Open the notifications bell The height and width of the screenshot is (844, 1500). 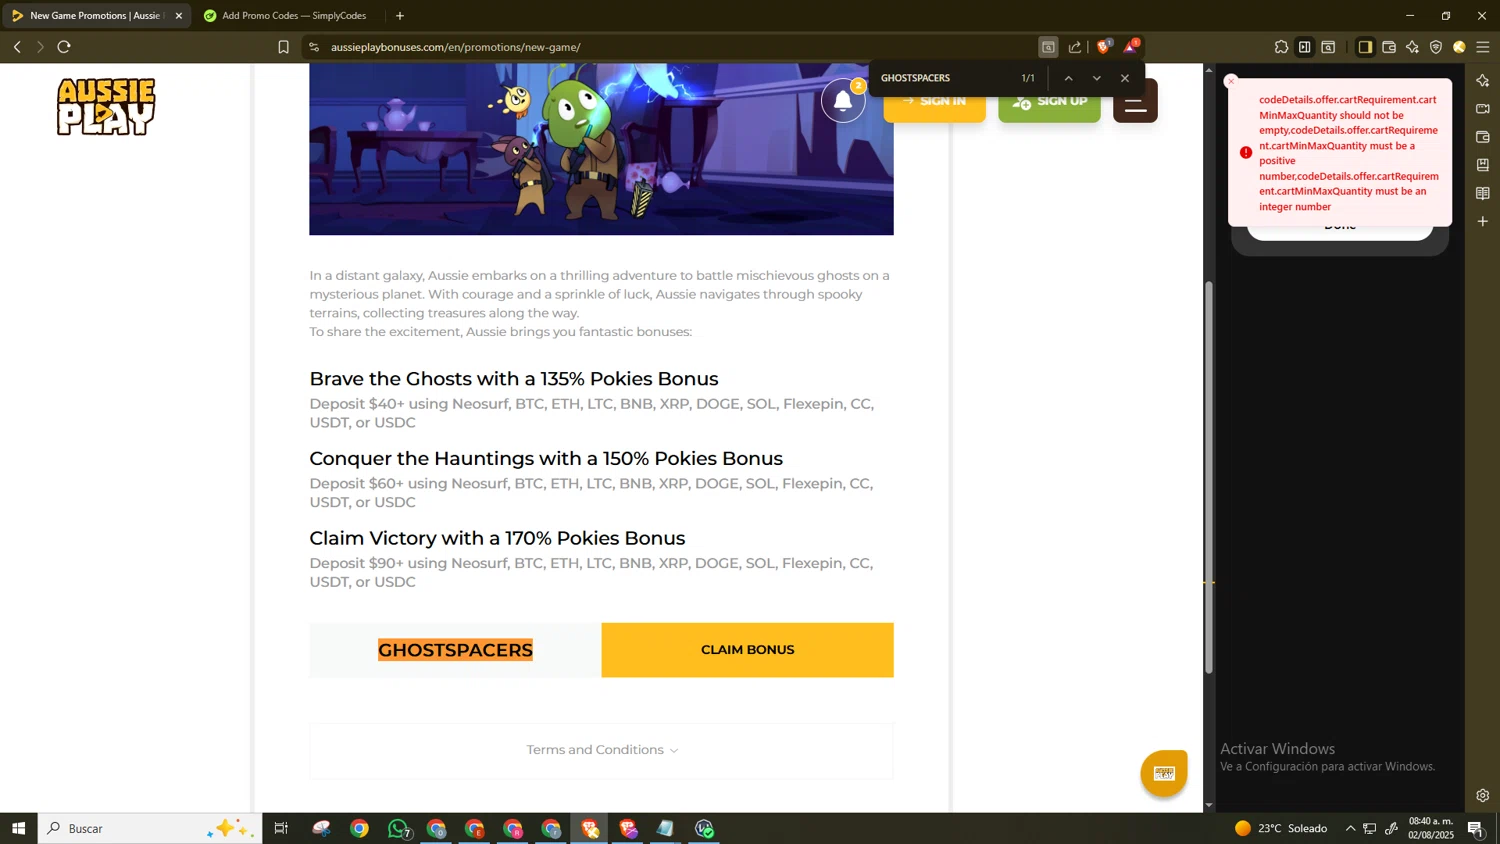click(x=843, y=101)
